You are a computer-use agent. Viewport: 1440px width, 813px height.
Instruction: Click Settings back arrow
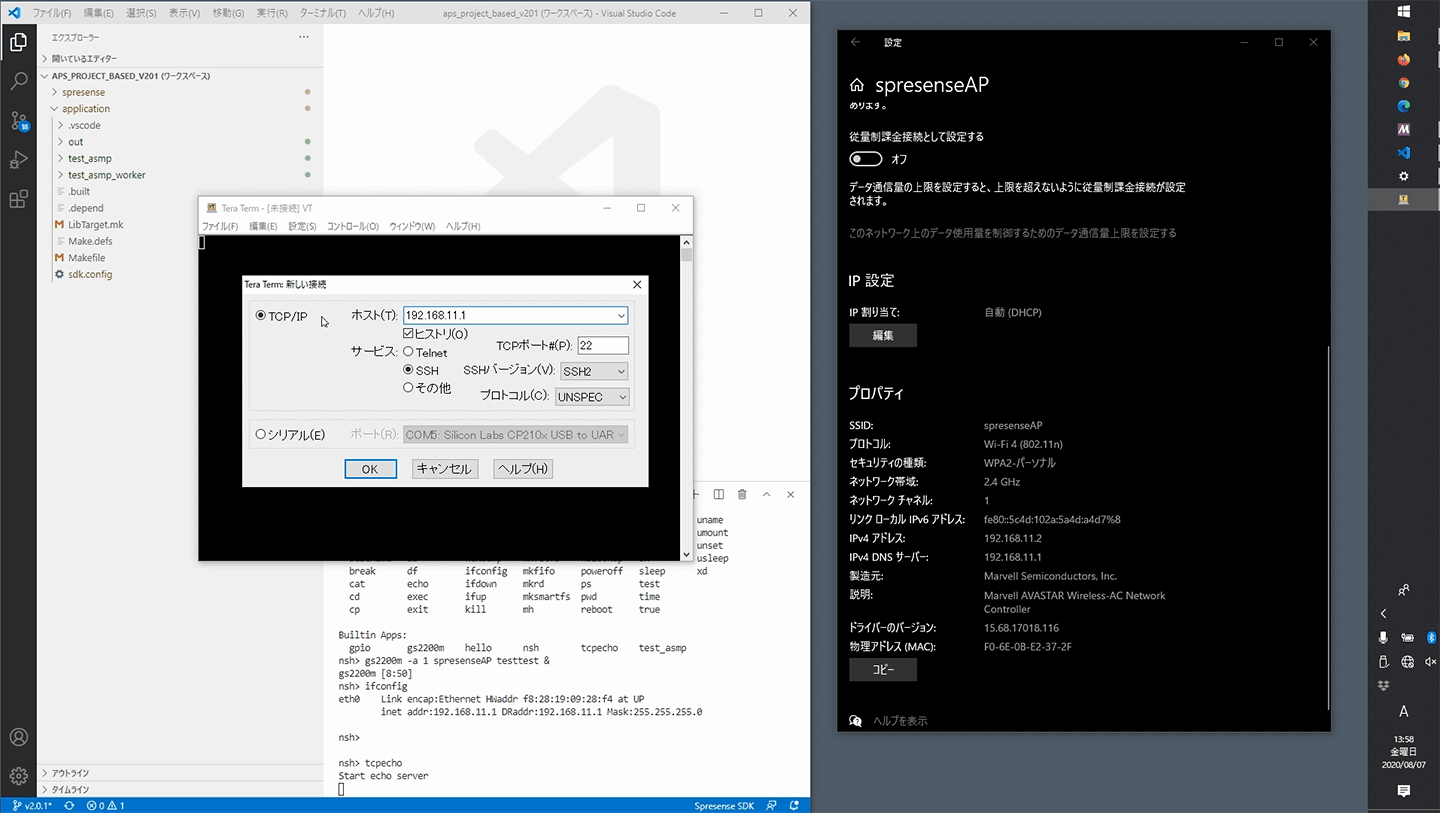(855, 42)
